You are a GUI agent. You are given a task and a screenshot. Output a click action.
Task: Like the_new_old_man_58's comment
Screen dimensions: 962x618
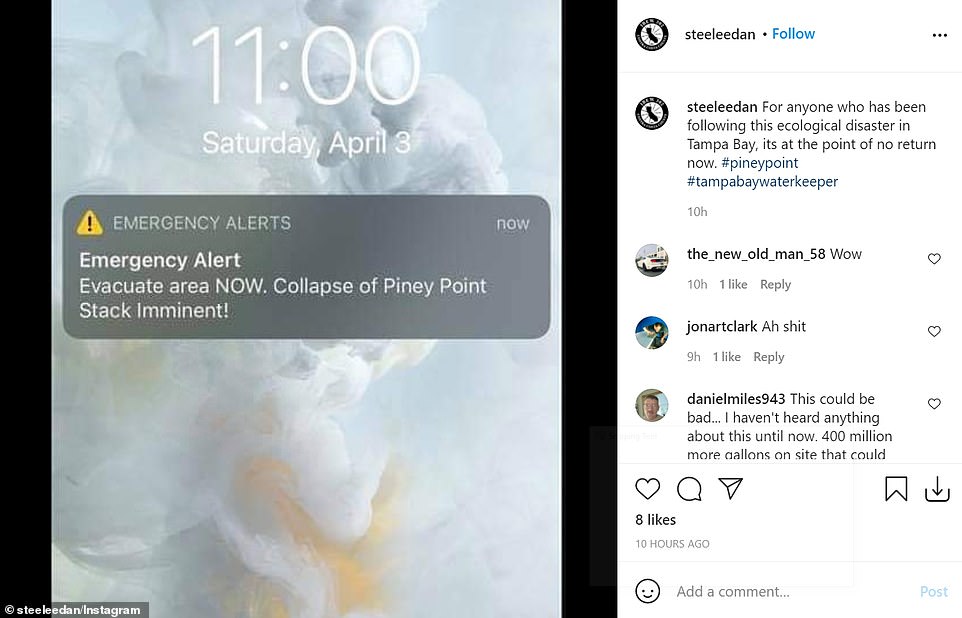click(x=934, y=259)
